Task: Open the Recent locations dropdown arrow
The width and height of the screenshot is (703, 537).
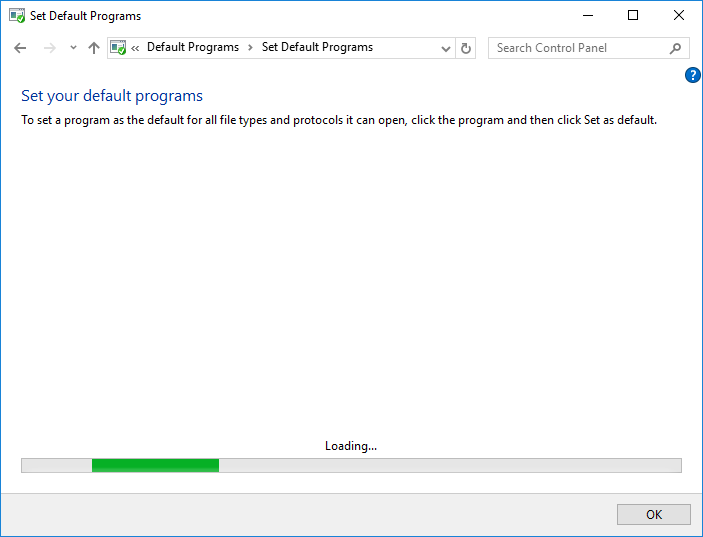Action: click(73, 48)
